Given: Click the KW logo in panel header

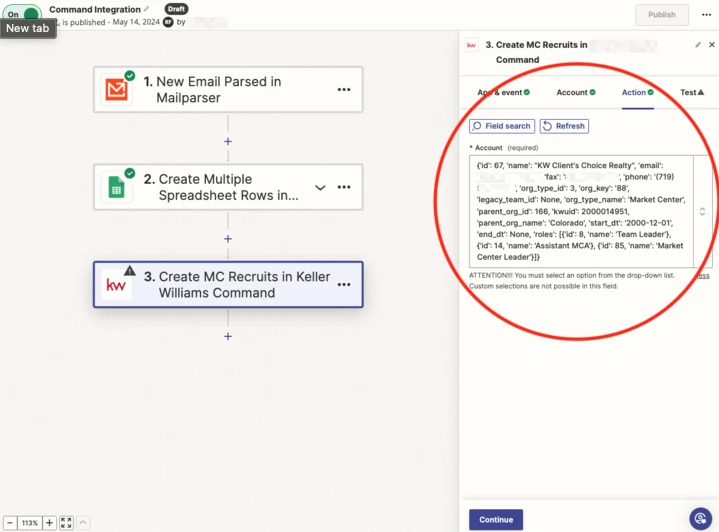Looking at the screenshot, I should click(471, 45).
